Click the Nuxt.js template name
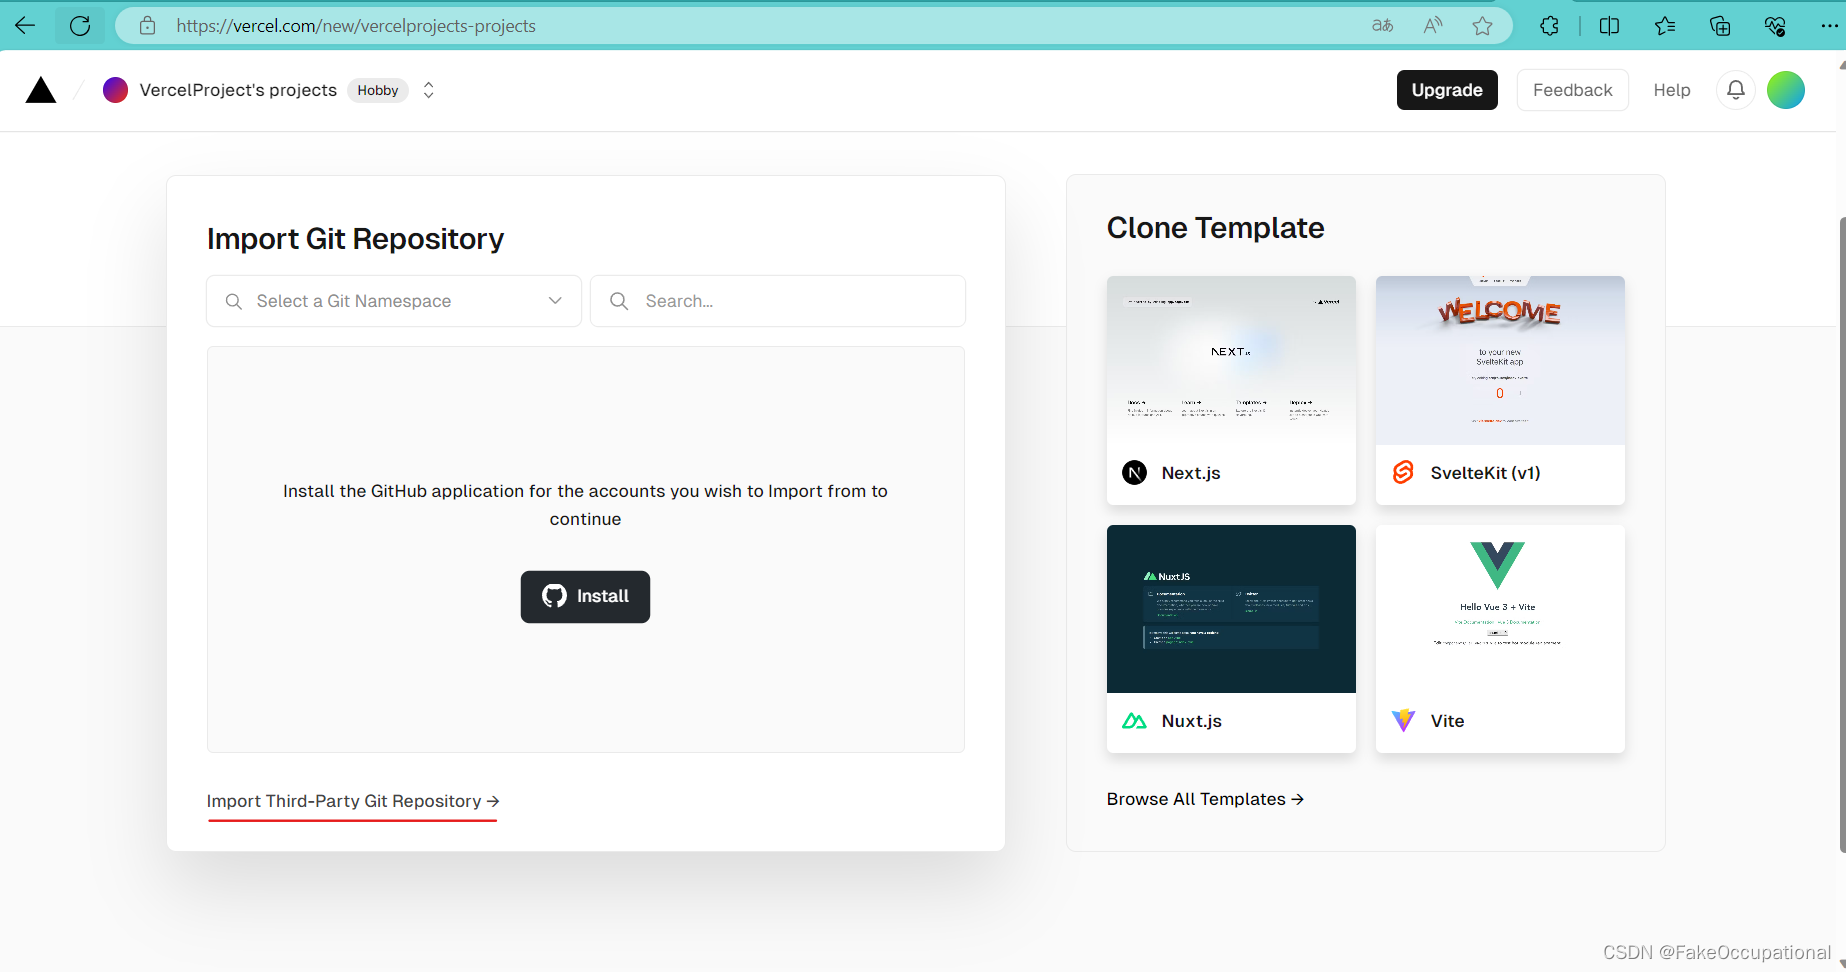 (x=1191, y=721)
